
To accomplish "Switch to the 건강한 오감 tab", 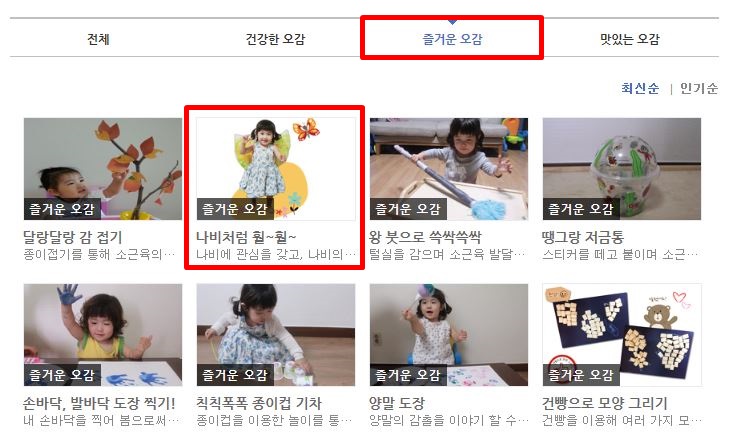I will (x=275, y=39).
